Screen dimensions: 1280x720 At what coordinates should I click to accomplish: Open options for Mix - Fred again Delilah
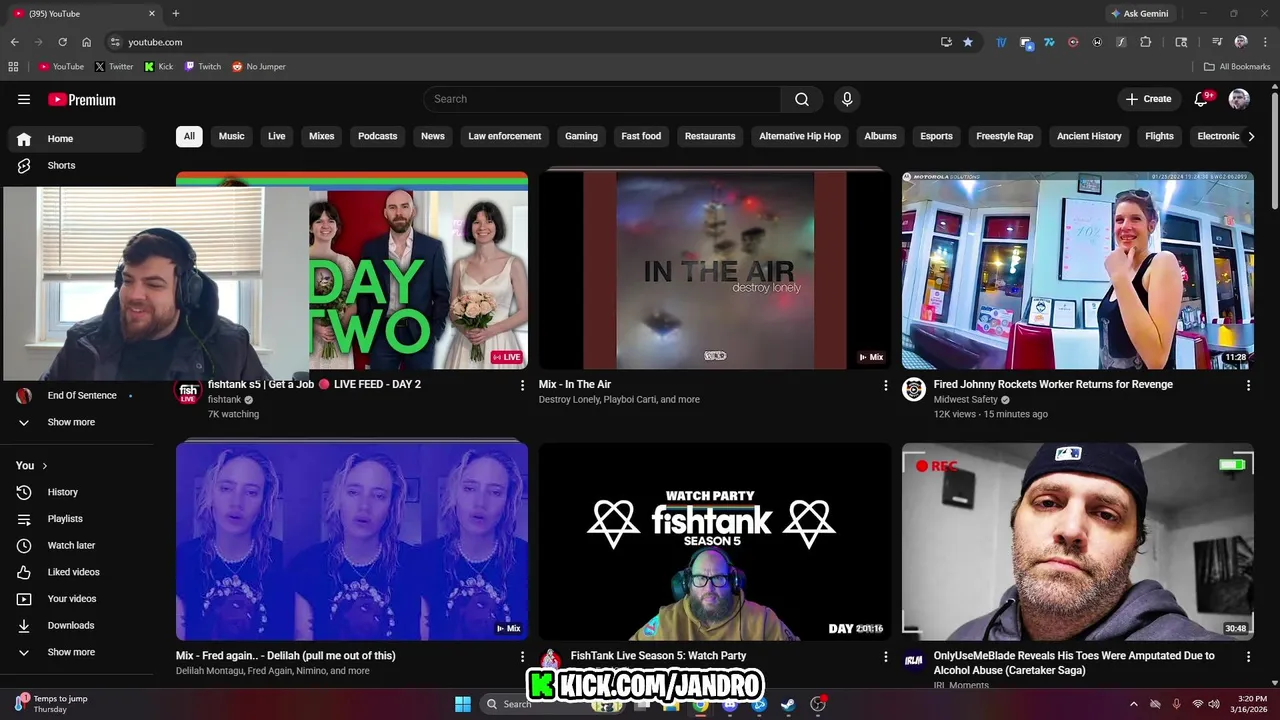522,657
